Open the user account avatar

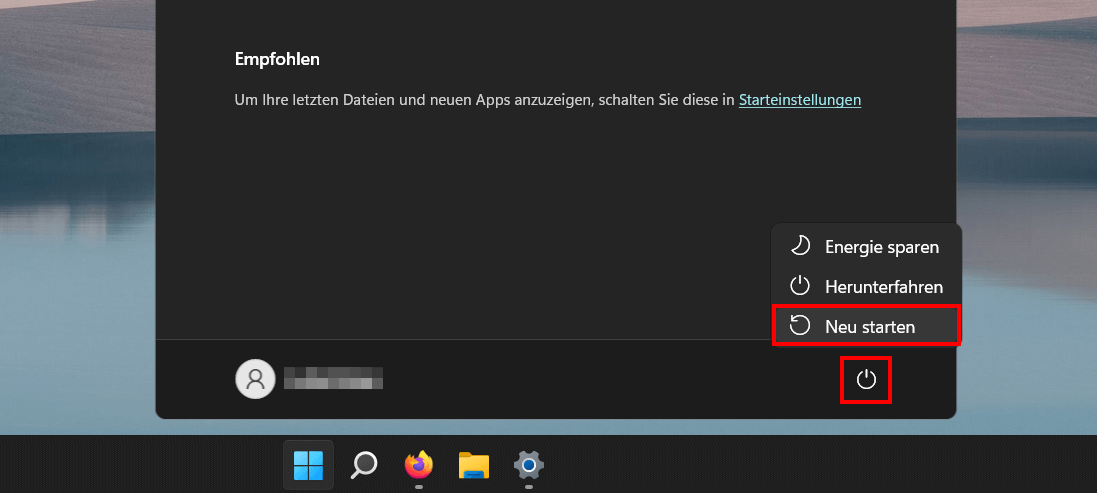255,379
